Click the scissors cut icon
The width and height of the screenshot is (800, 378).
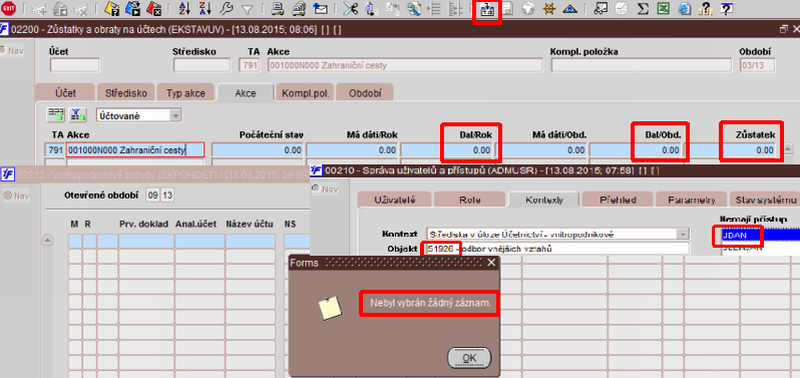coord(351,8)
